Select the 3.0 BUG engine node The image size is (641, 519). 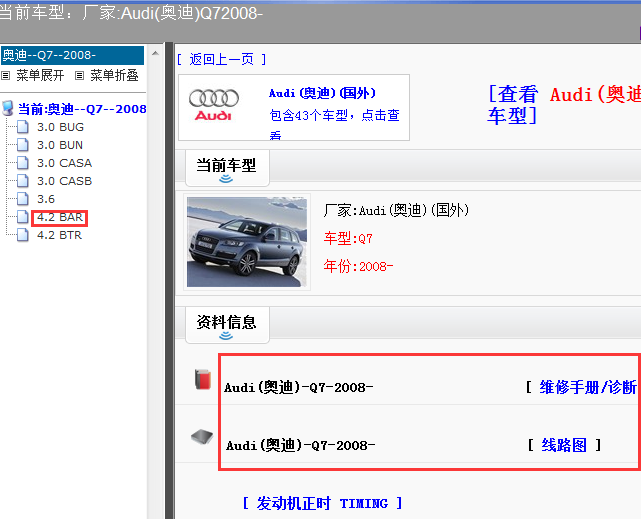[61, 127]
